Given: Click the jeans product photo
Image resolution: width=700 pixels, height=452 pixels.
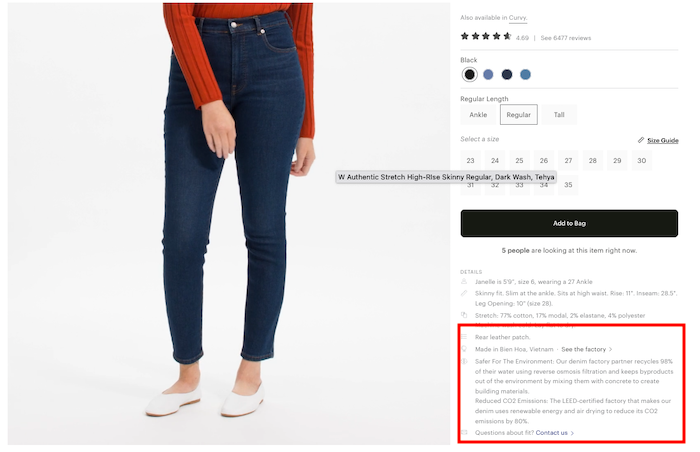Looking at the screenshot, I should pyautogui.click(x=229, y=223).
